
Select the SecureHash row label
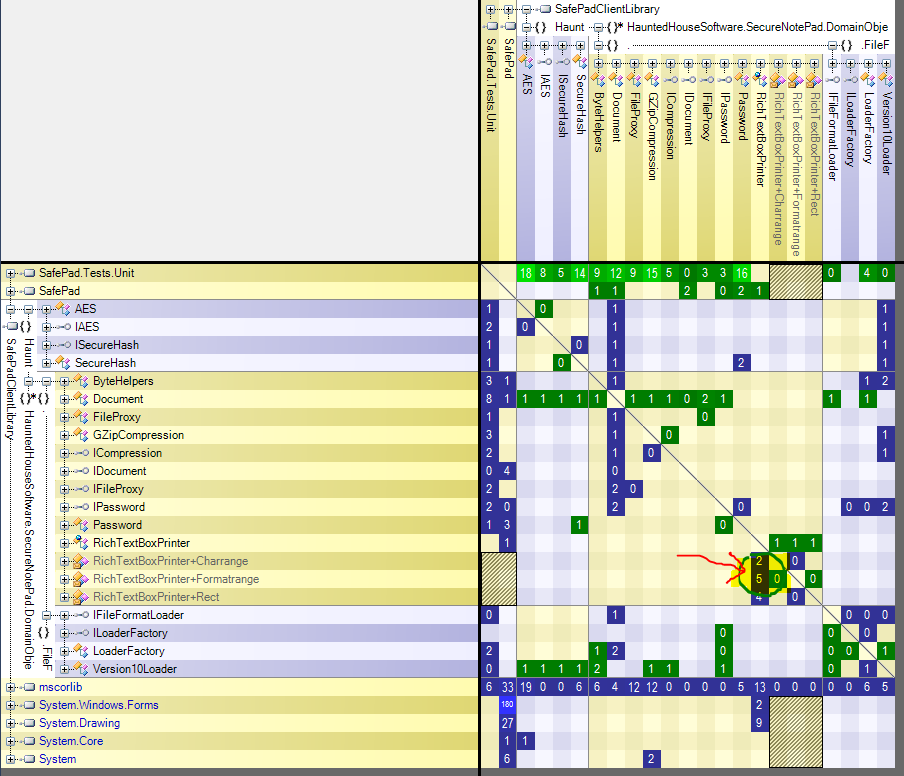[x=105, y=363]
